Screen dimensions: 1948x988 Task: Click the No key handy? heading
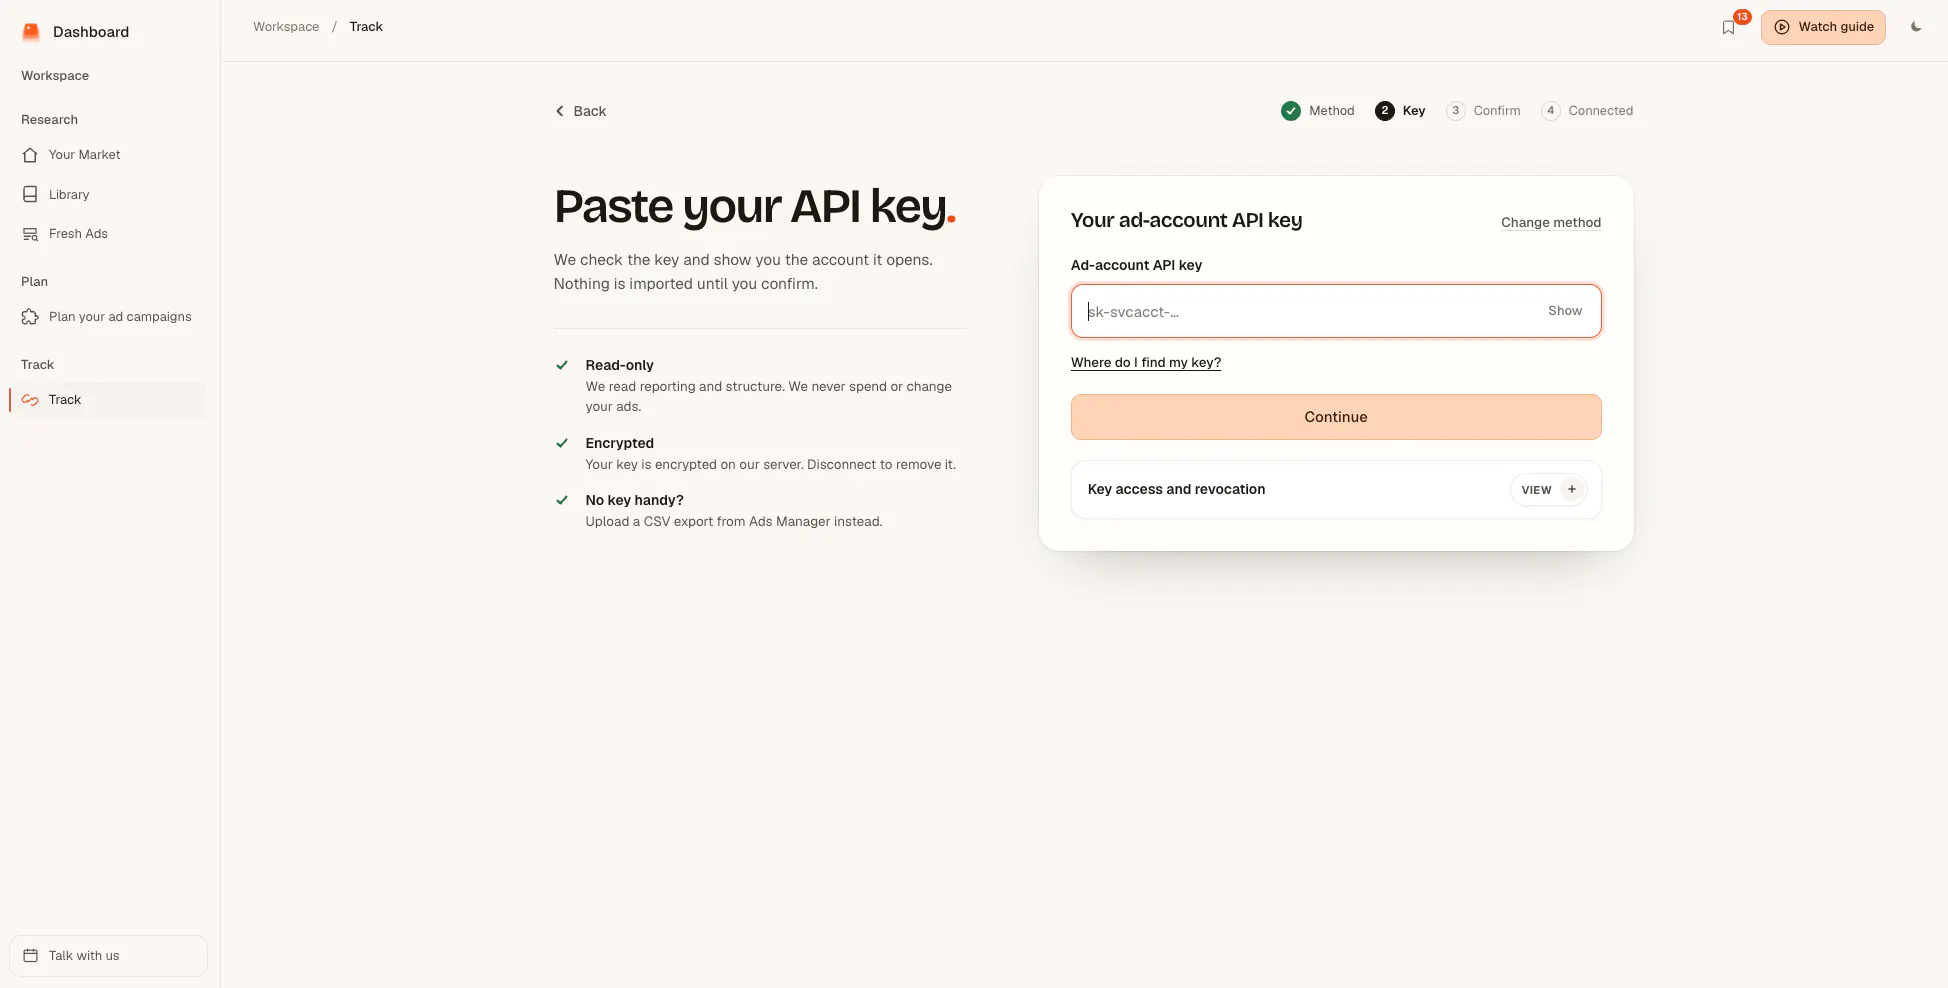[x=635, y=500]
